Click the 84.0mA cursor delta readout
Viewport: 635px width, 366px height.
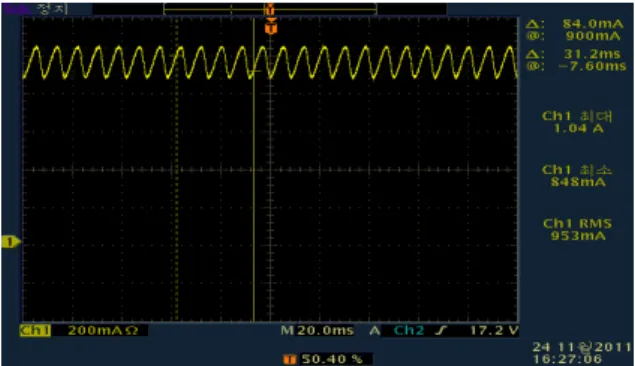[593, 24]
